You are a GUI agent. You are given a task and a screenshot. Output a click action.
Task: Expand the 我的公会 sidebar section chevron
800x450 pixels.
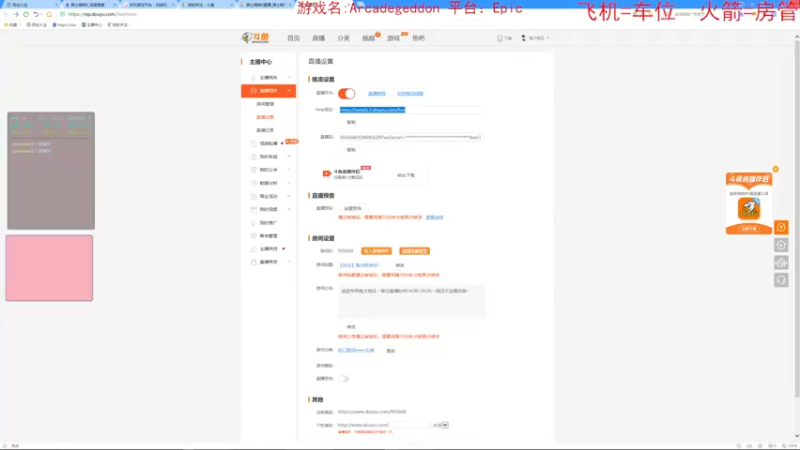tap(289, 170)
